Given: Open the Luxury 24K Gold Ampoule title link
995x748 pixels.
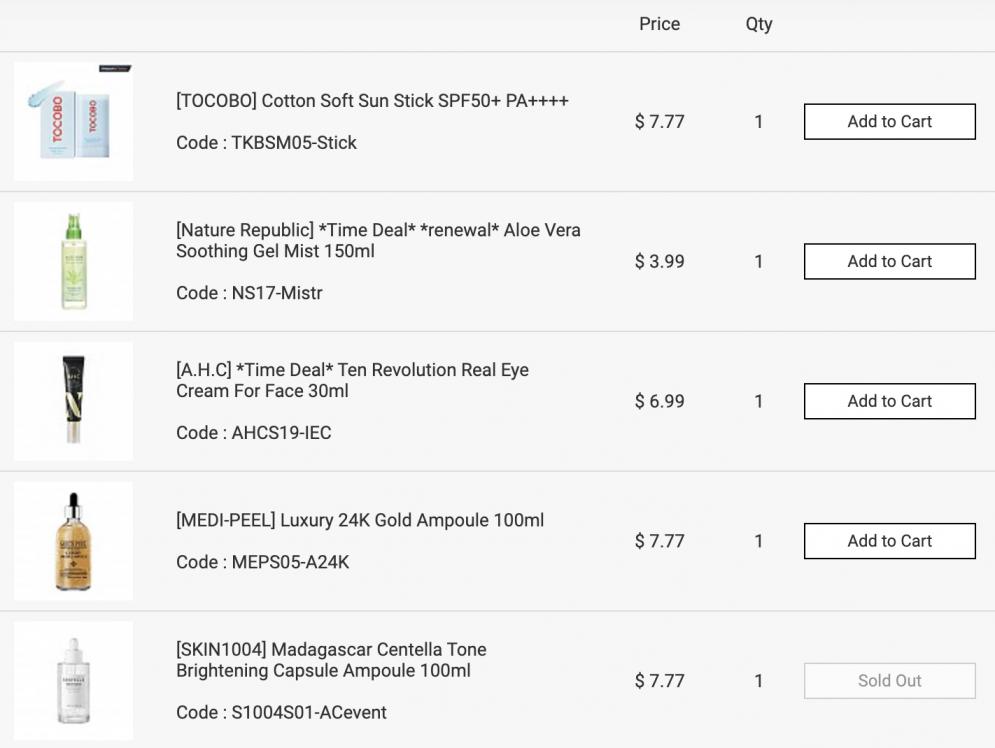Looking at the screenshot, I should pos(360,520).
